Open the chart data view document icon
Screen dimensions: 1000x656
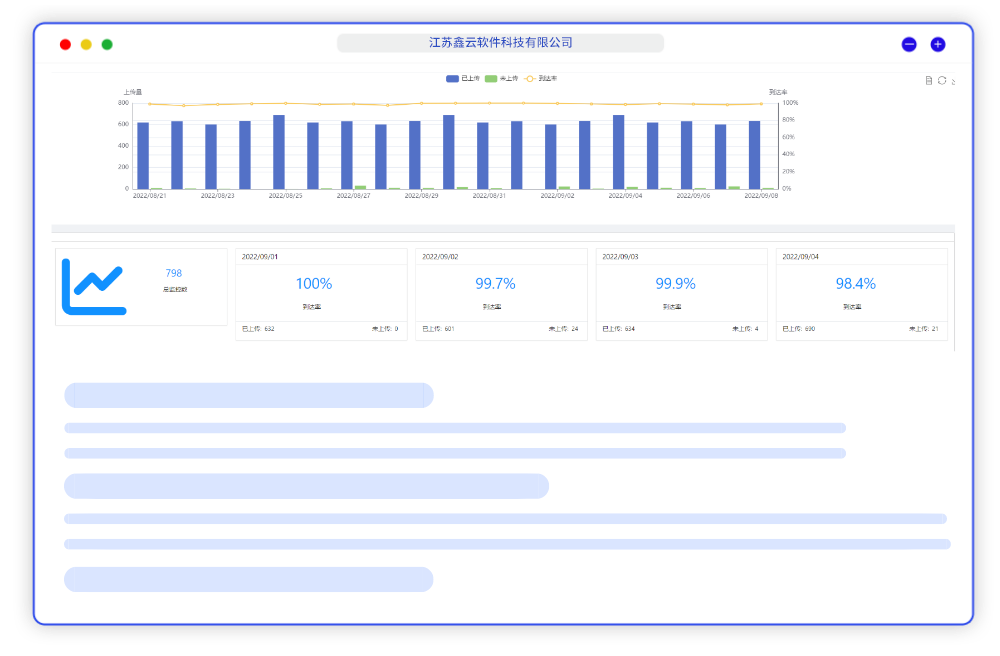tap(929, 80)
